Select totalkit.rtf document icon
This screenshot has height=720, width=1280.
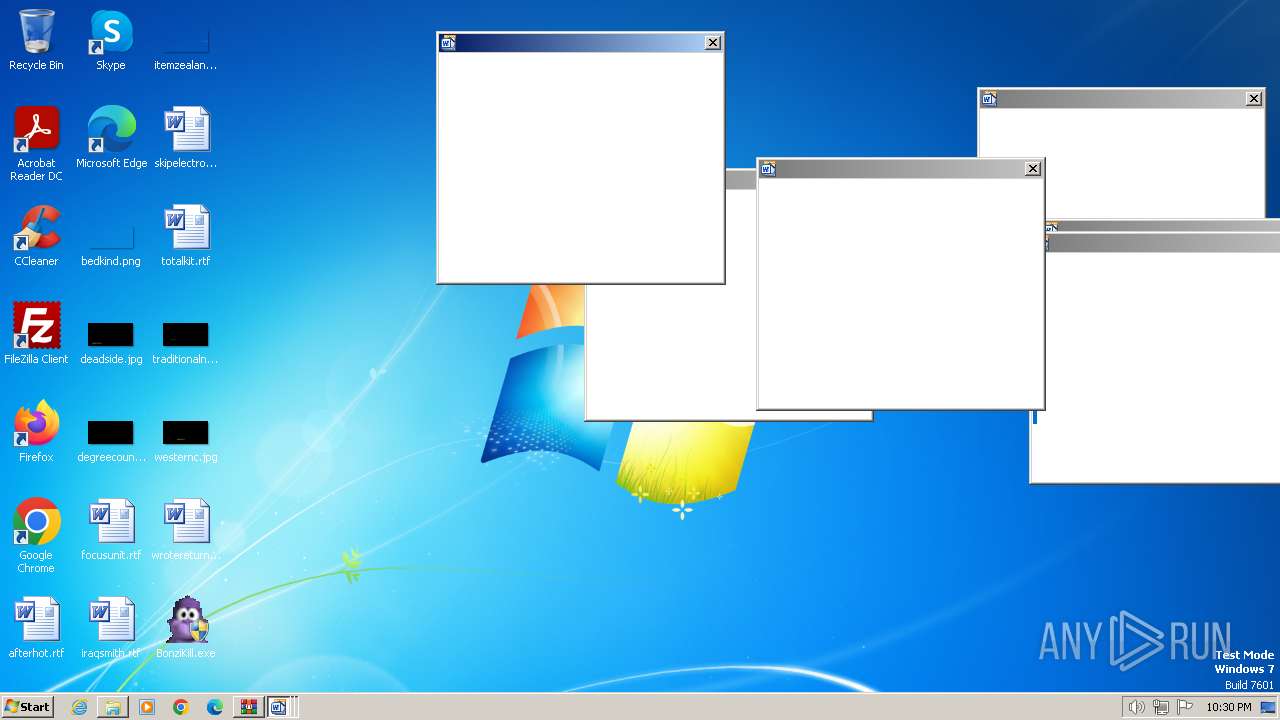click(185, 236)
